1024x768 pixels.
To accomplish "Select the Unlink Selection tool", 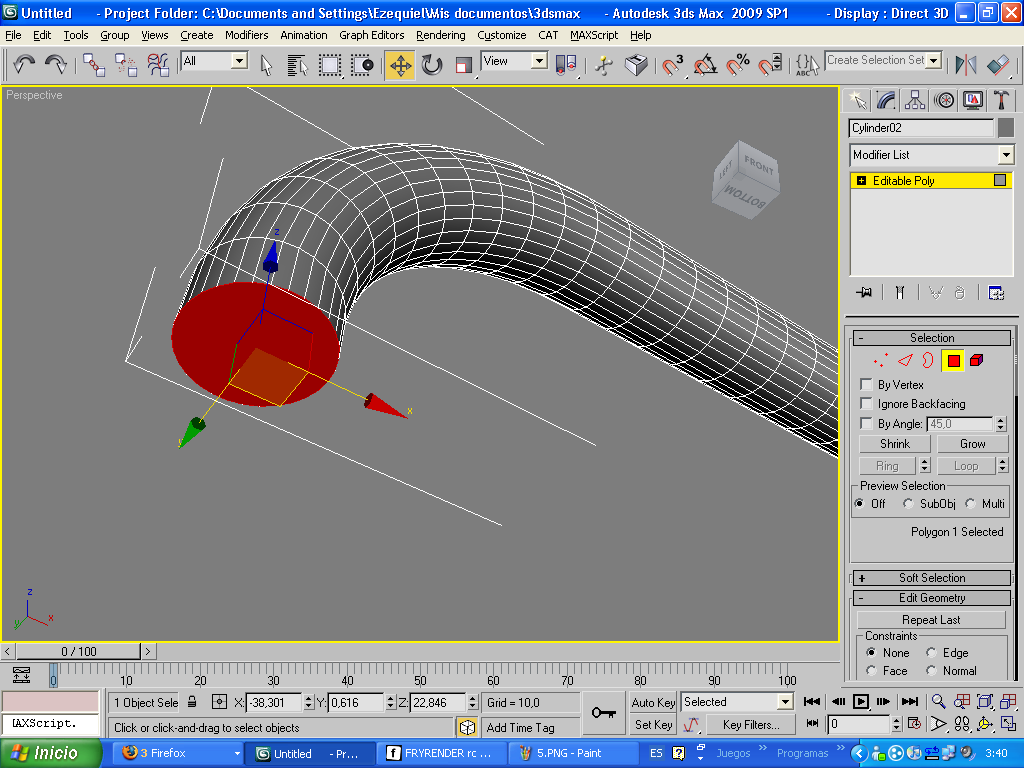I will coord(126,65).
